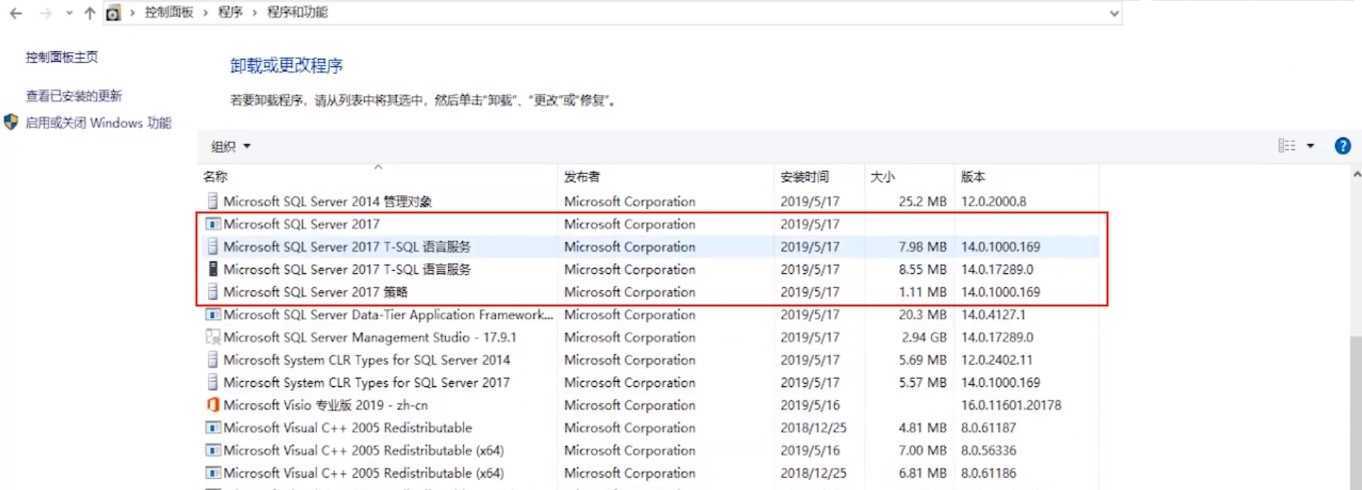Click install date 2019/5/16 of Visio row
Image resolution: width=1362 pixels, height=490 pixels.
810,405
